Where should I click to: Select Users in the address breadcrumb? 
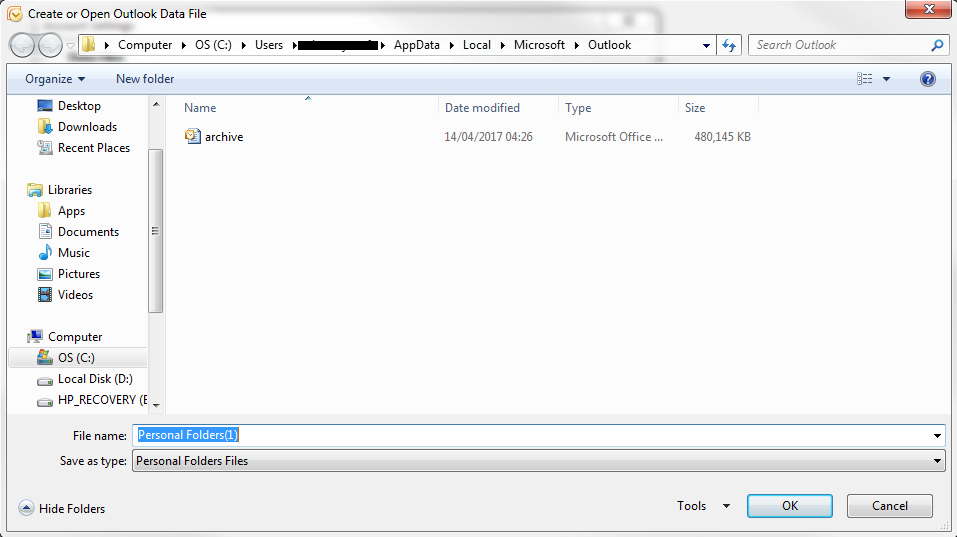coord(269,45)
